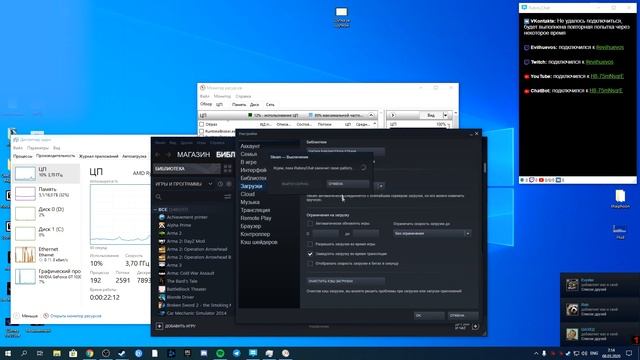Open friends chat plus icon at Steam's bottom right
This screenshot has height=360, width=640.
[475, 326]
